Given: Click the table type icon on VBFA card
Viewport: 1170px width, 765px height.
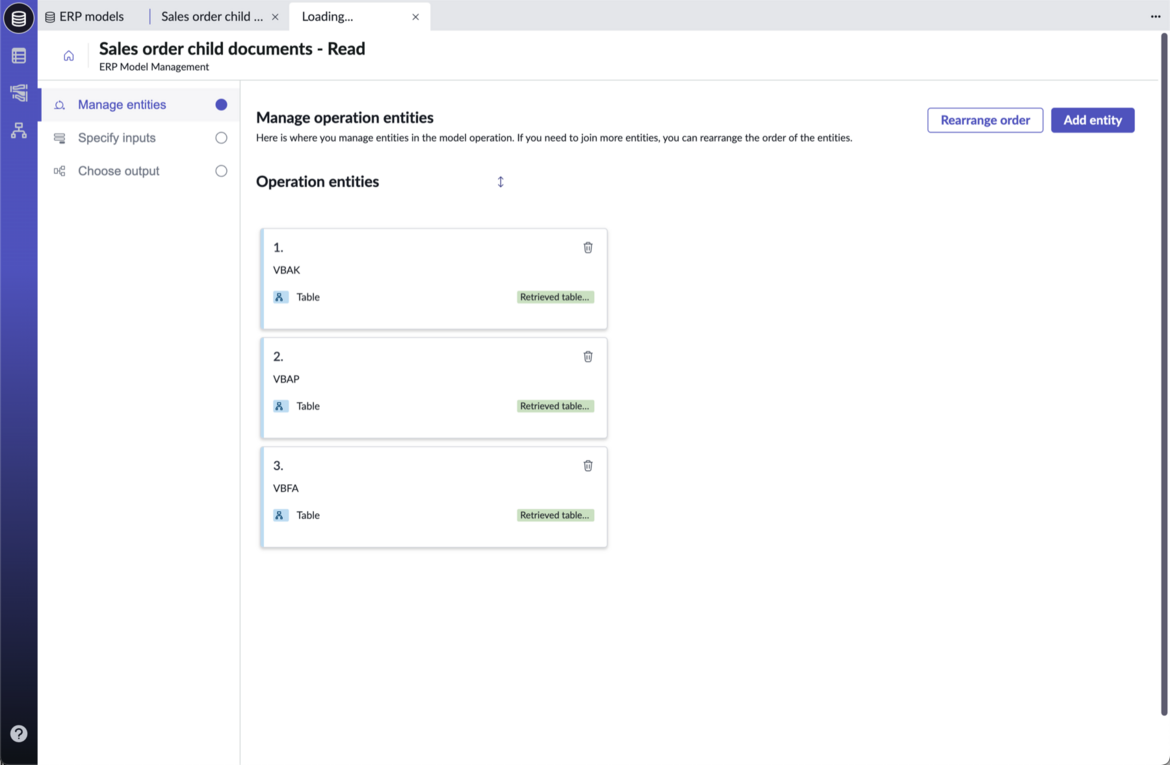Looking at the screenshot, I should (x=280, y=515).
